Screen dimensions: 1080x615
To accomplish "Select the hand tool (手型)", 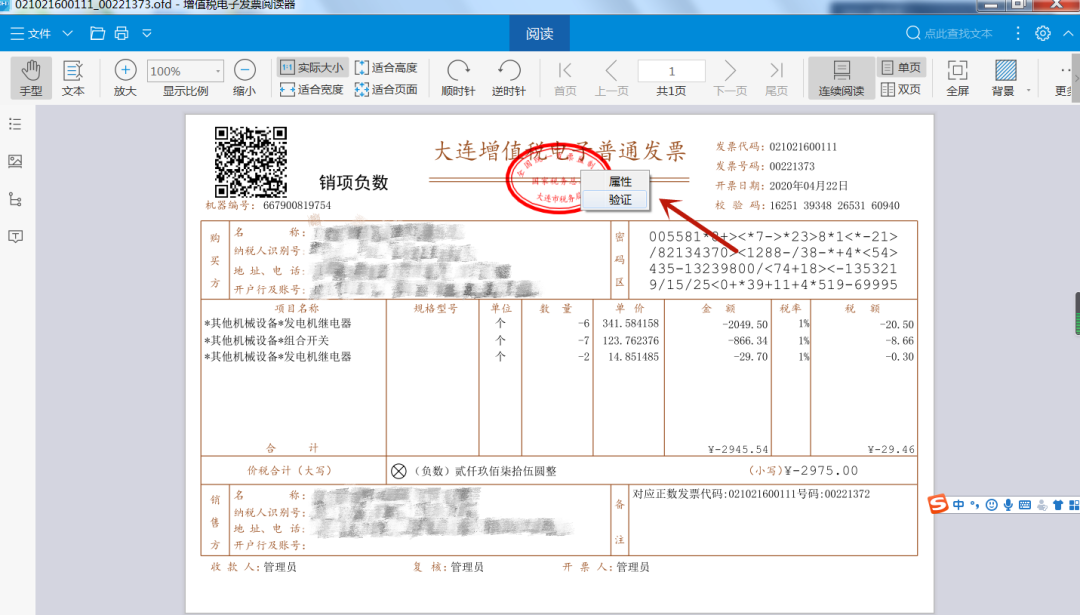I will 31,77.
